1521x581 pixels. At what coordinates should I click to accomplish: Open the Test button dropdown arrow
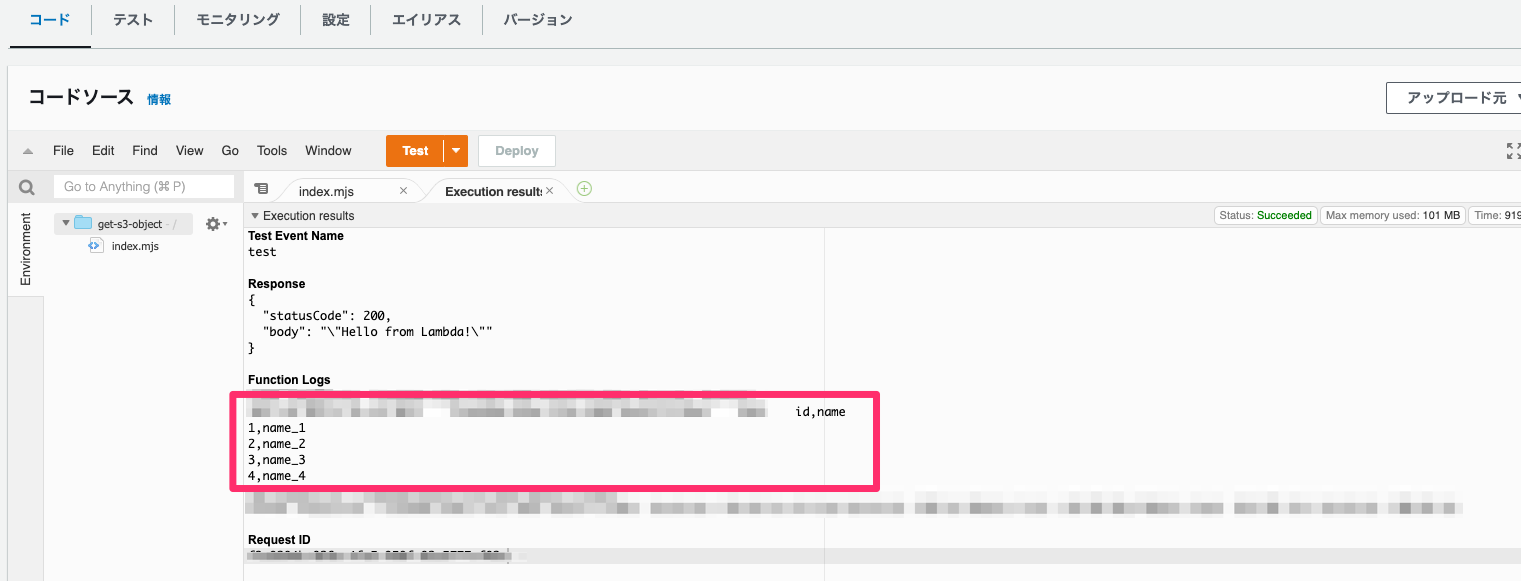coord(456,151)
